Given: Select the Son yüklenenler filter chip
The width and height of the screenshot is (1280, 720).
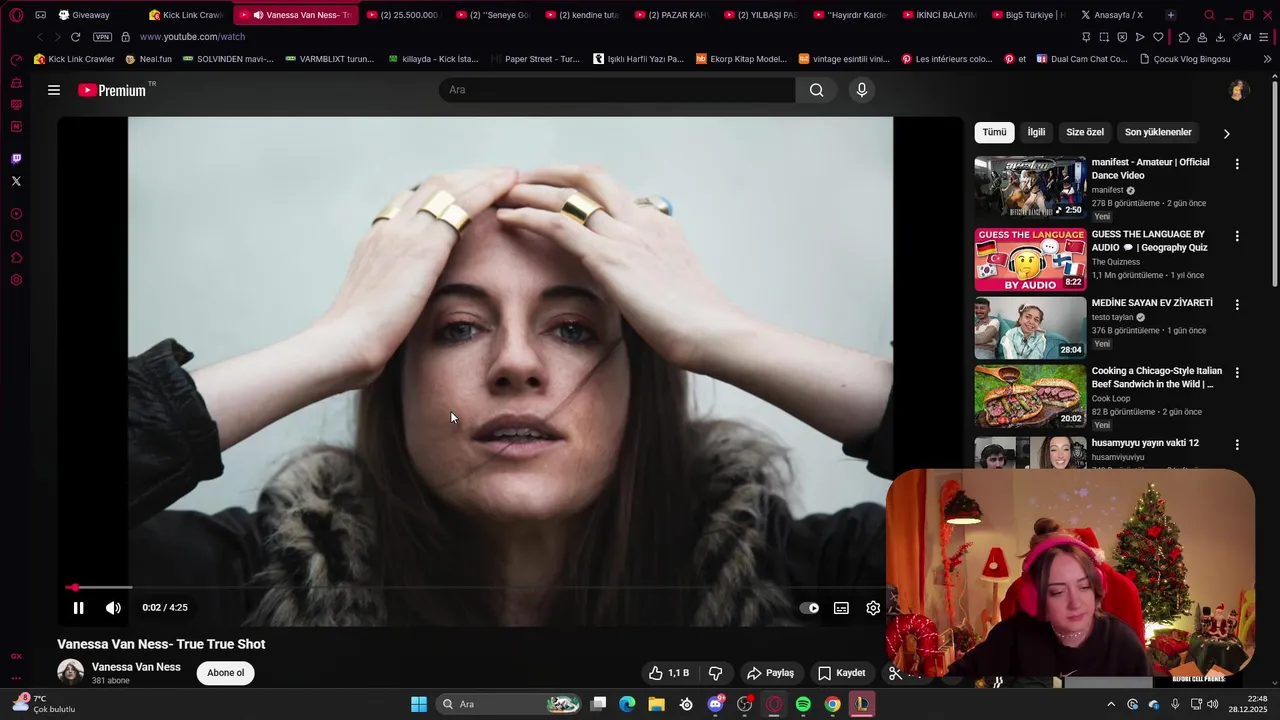Looking at the screenshot, I should (x=1158, y=132).
